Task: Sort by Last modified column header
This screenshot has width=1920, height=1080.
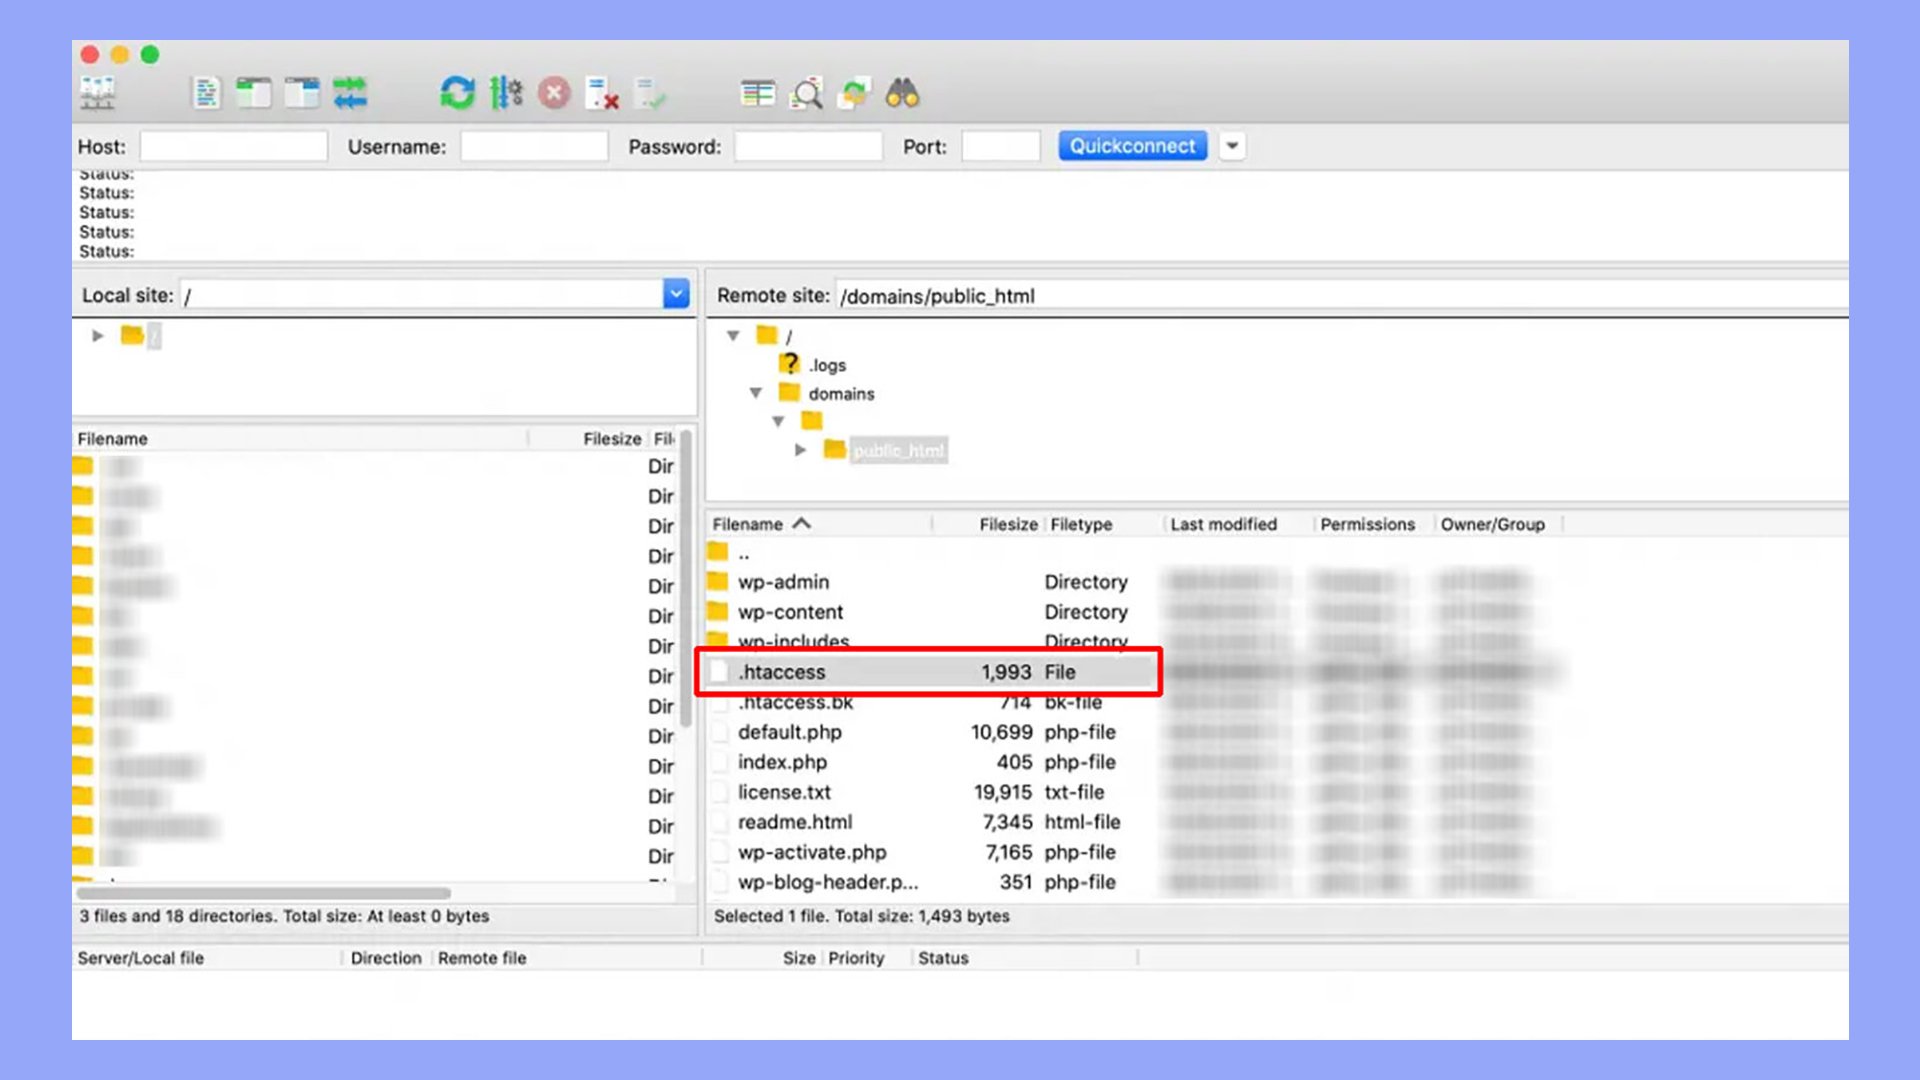Action: (x=1223, y=524)
